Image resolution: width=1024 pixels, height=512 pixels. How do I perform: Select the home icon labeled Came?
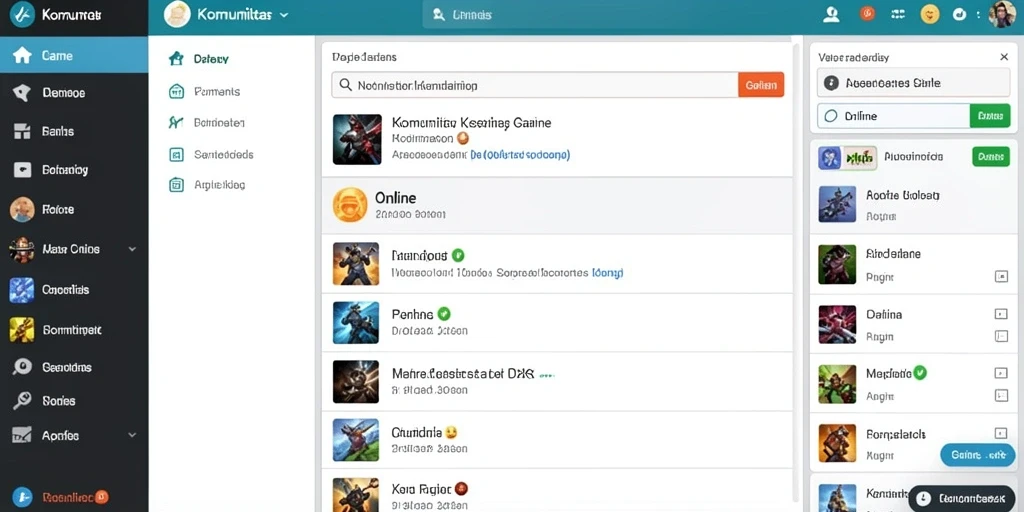22,56
